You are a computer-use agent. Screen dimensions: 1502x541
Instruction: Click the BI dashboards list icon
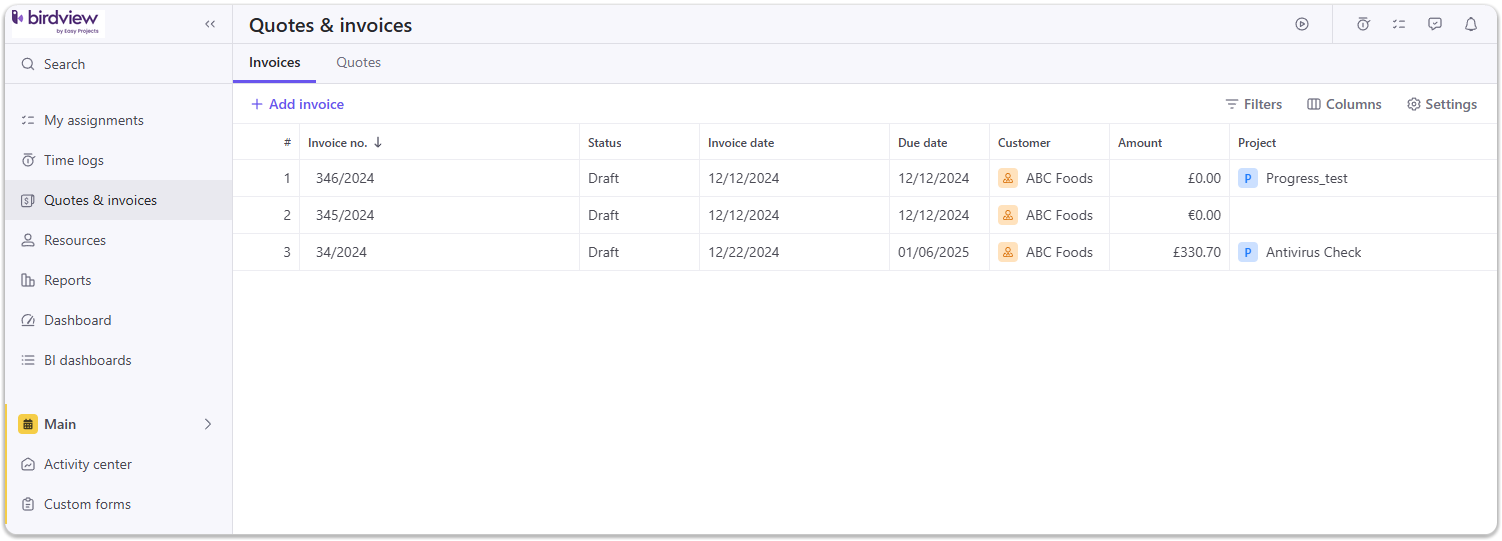coord(28,360)
